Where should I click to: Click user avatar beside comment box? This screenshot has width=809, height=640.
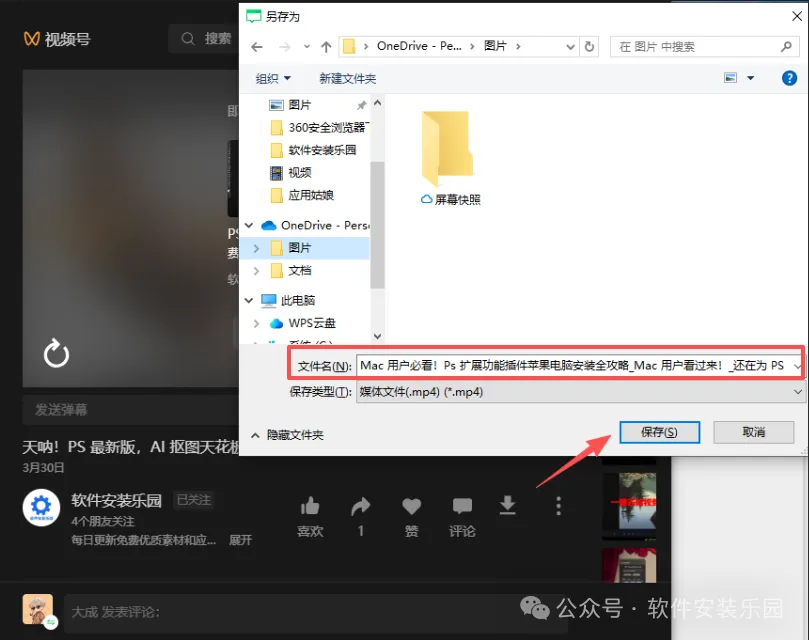tap(38, 610)
